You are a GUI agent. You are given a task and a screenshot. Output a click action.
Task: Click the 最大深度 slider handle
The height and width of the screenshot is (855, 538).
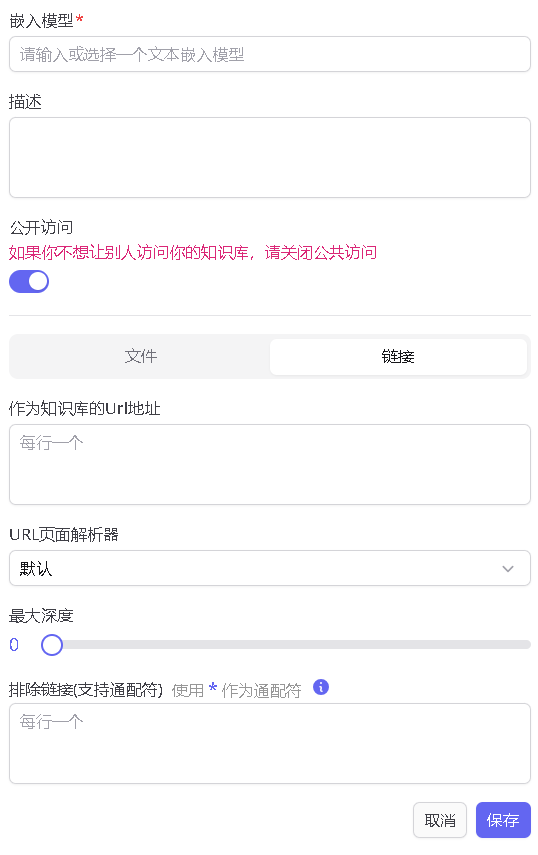pyautogui.click(x=52, y=645)
